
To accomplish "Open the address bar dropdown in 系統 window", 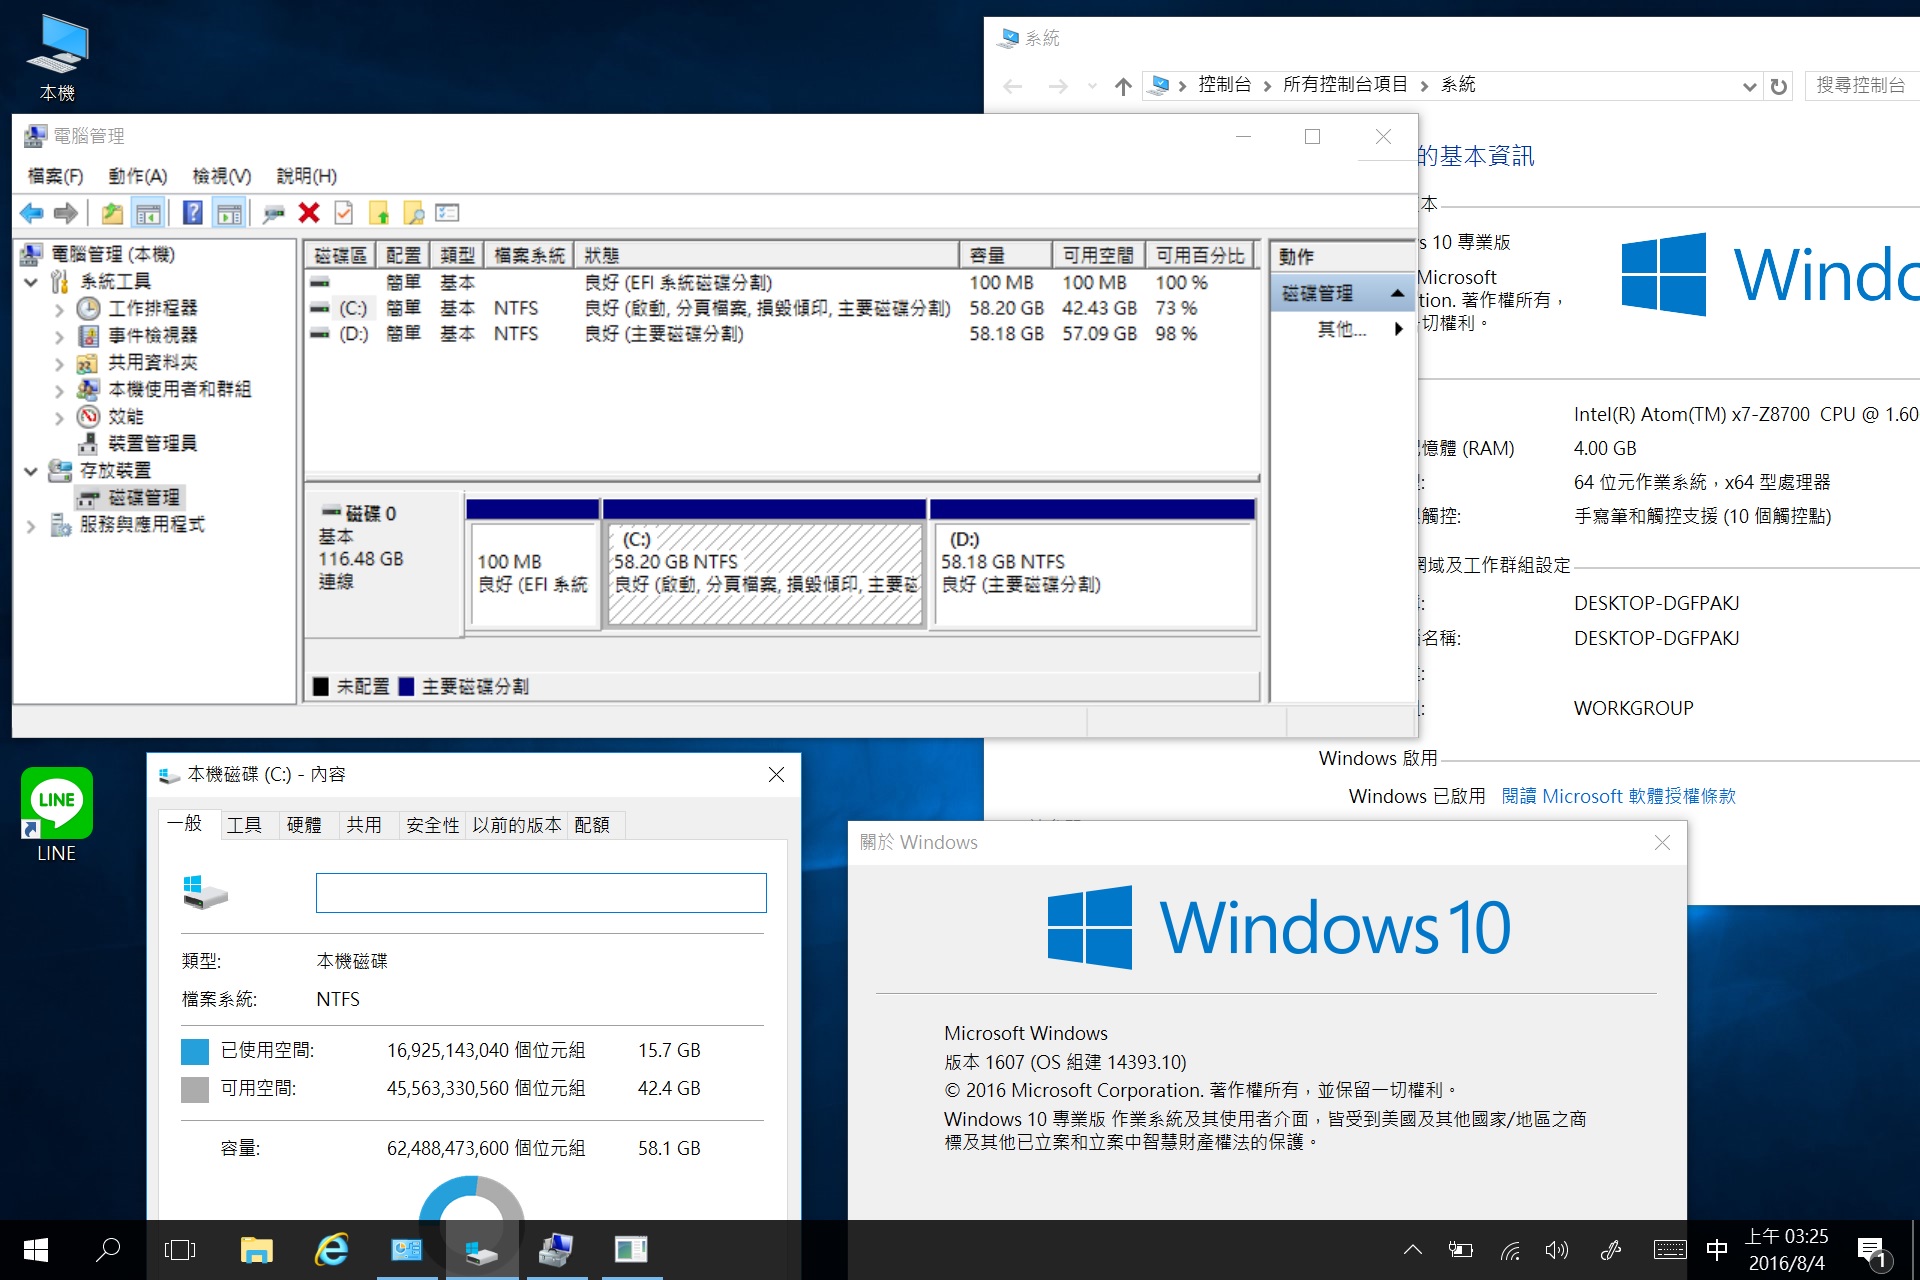I will click(x=1749, y=87).
